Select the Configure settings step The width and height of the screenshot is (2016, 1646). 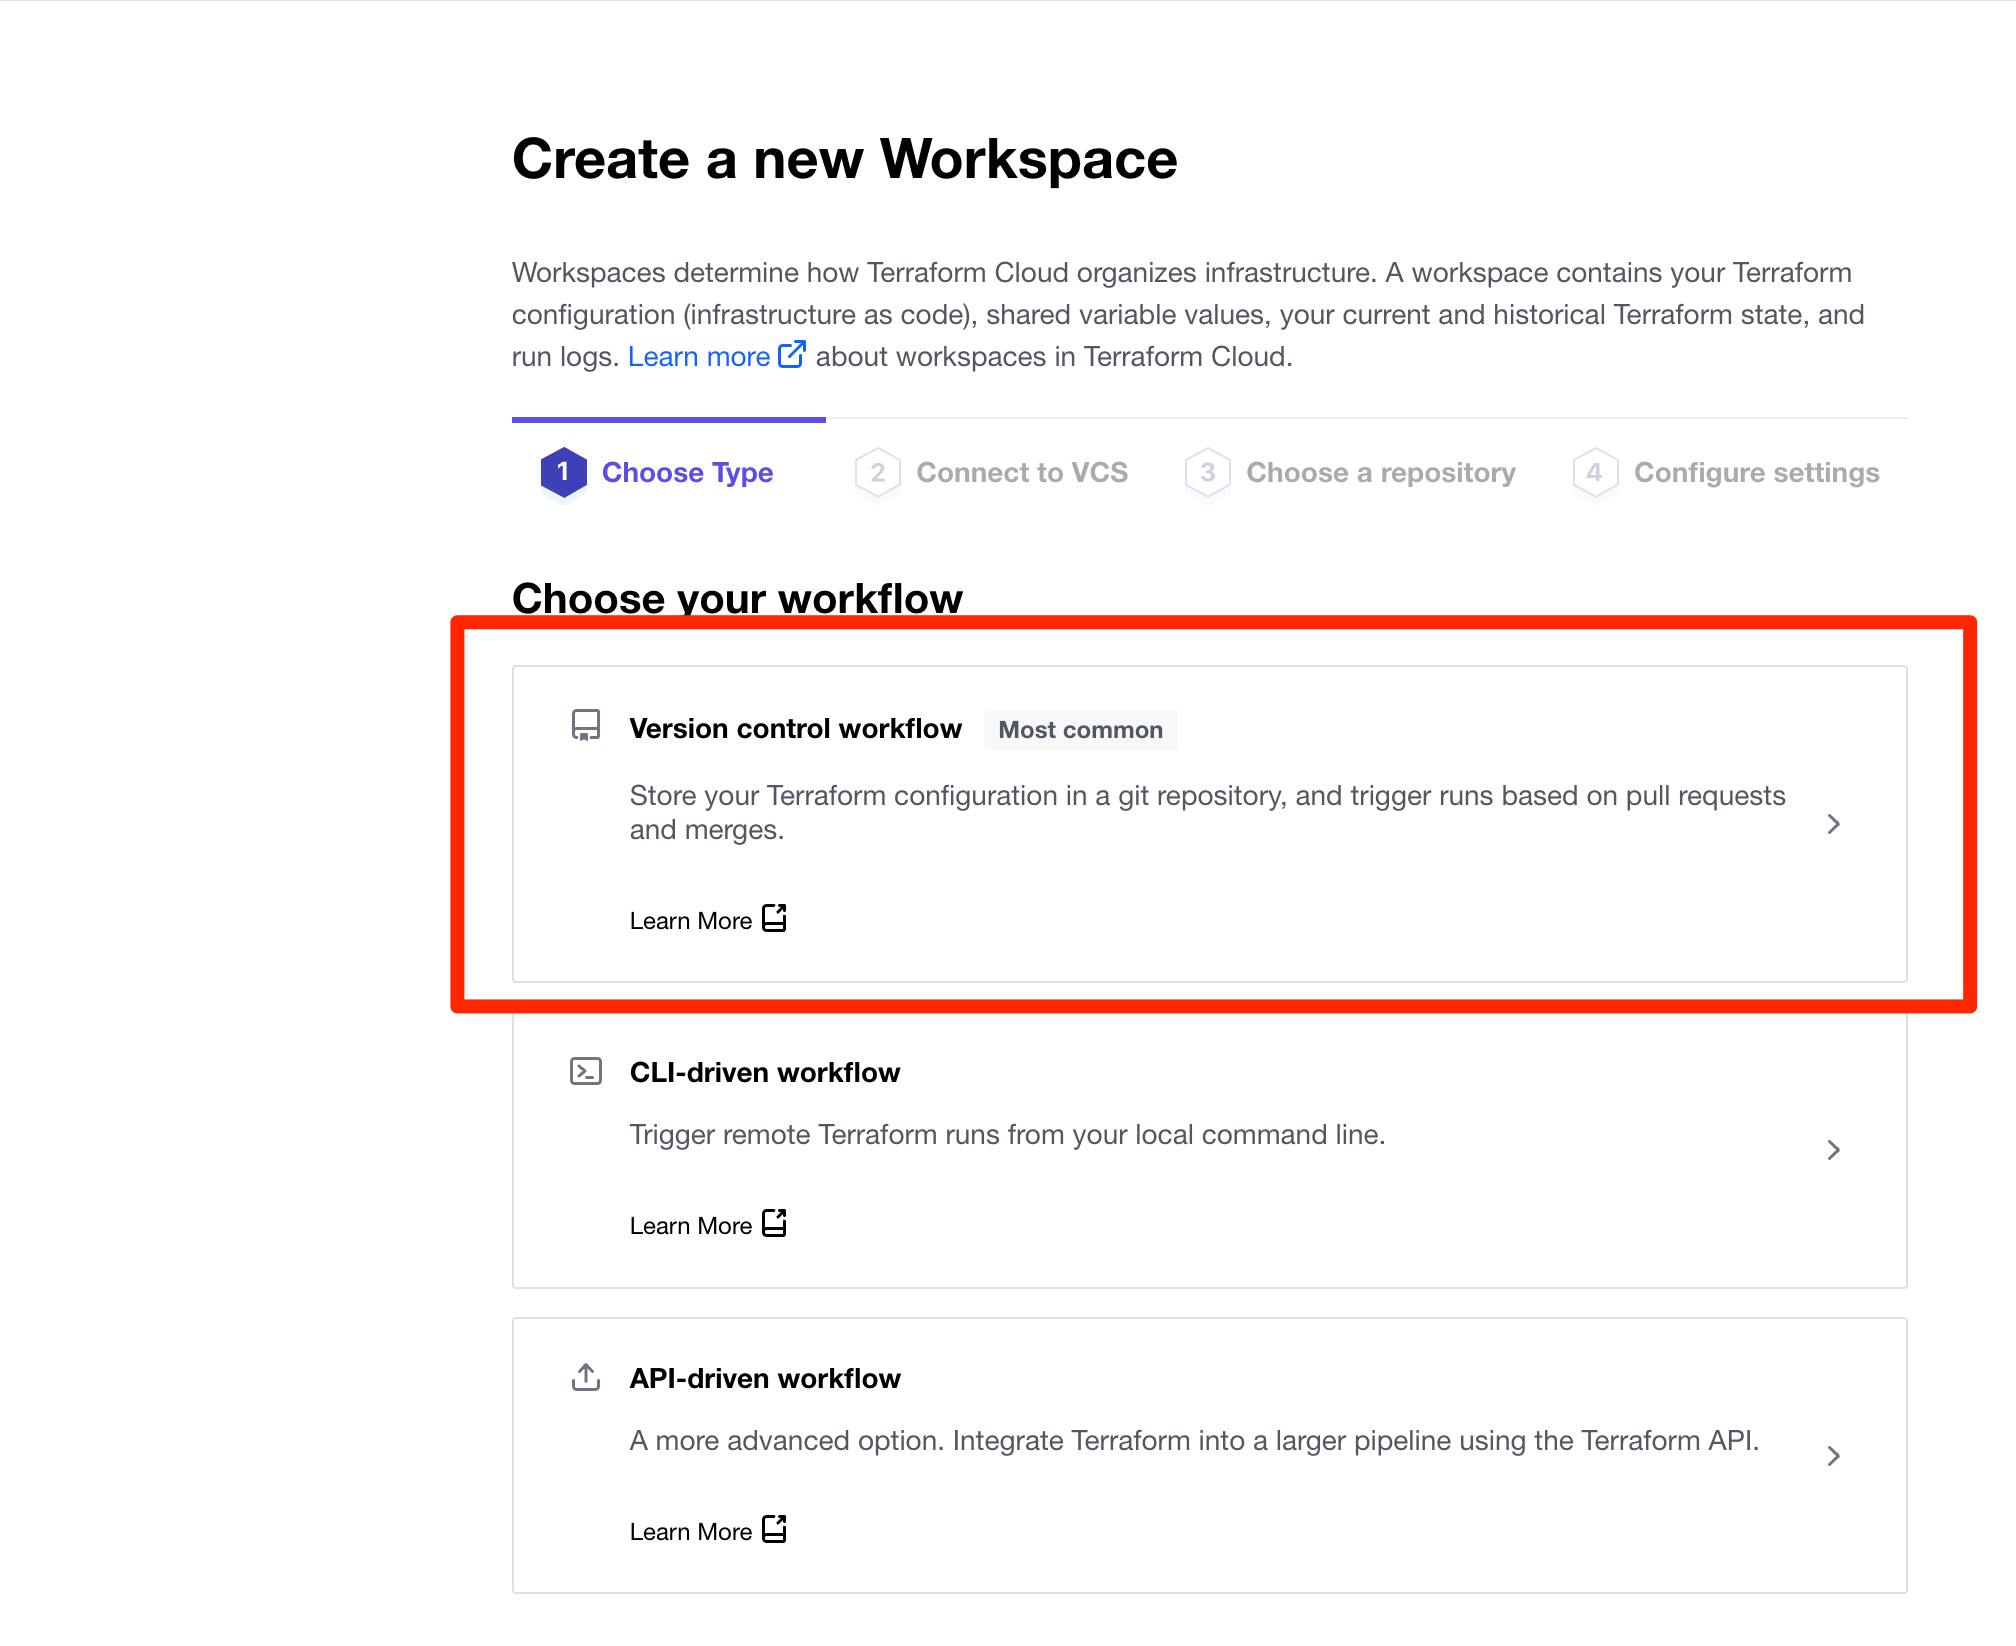pos(1755,472)
